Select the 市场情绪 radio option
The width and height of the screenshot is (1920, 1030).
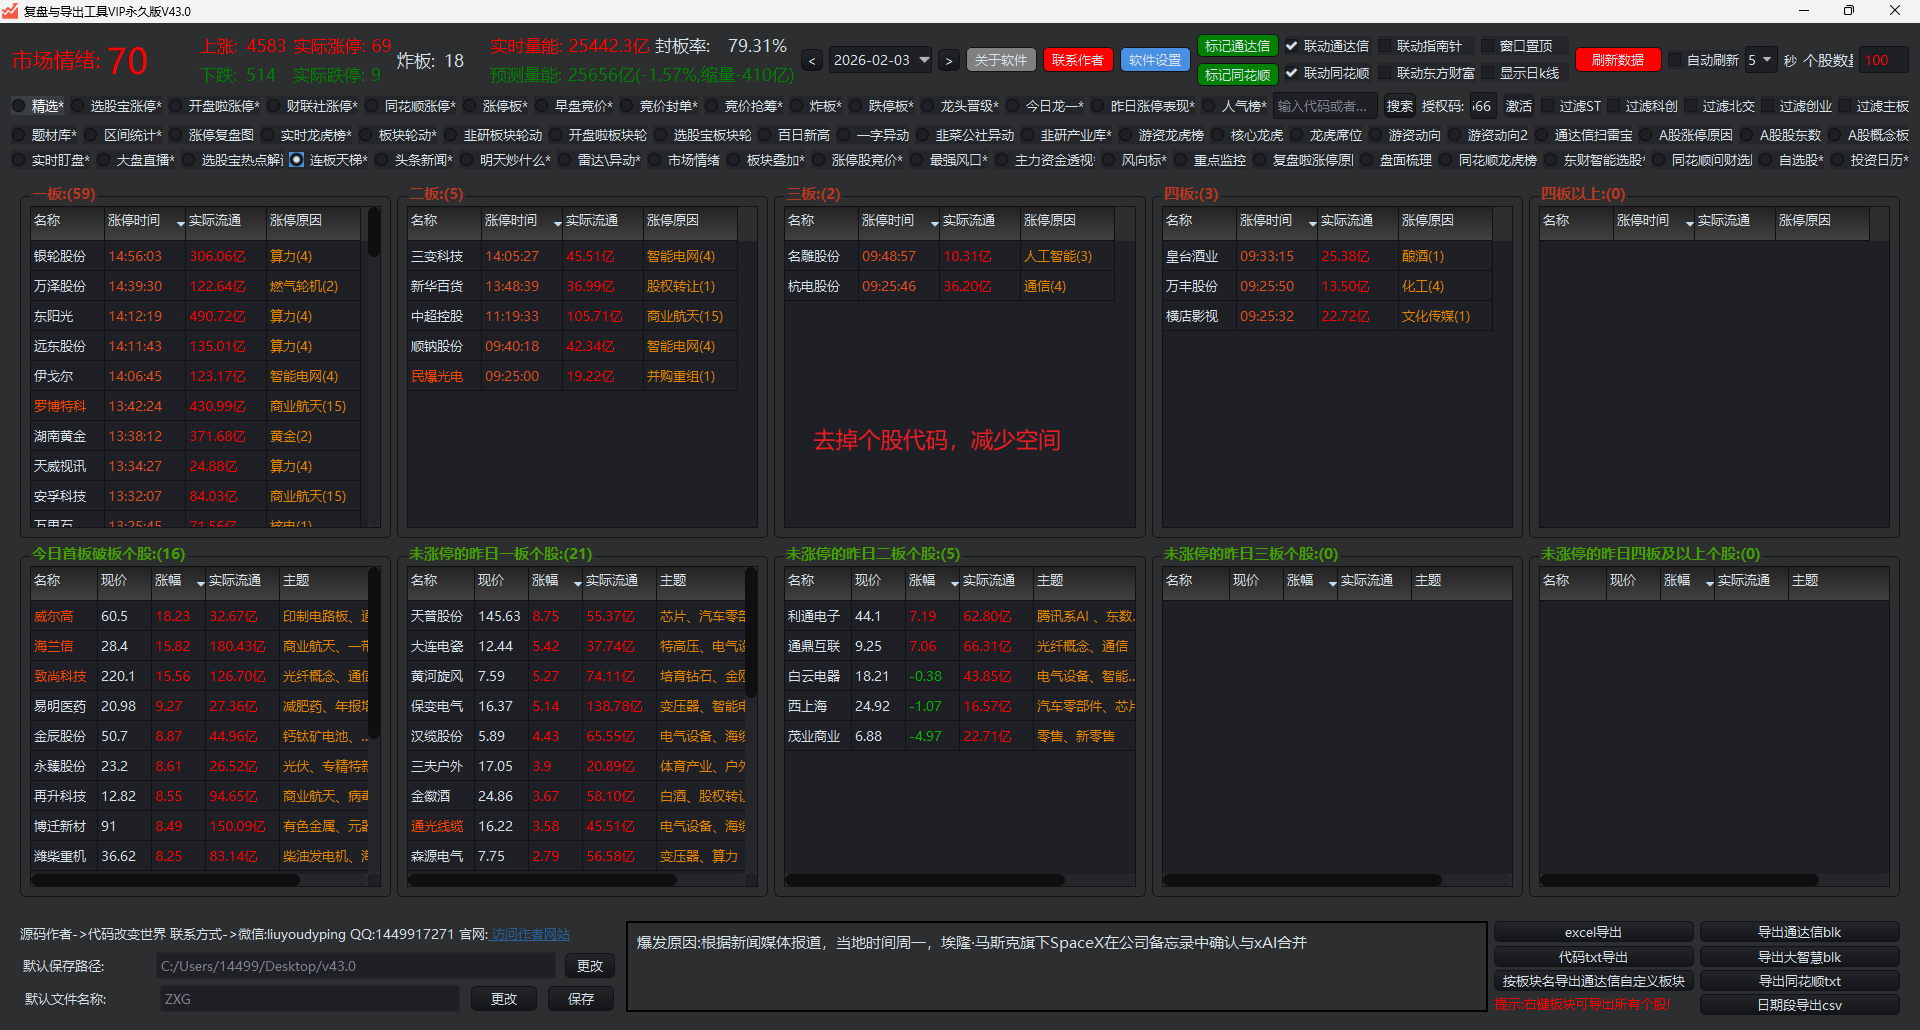click(x=655, y=160)
